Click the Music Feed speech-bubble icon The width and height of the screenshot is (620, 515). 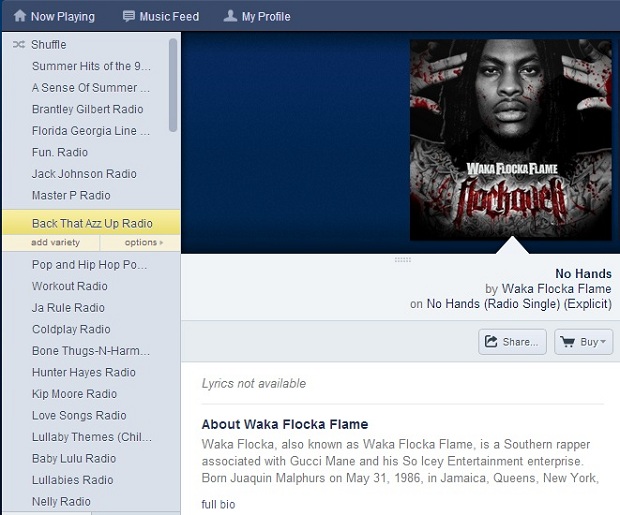click(x=129, y=16)
